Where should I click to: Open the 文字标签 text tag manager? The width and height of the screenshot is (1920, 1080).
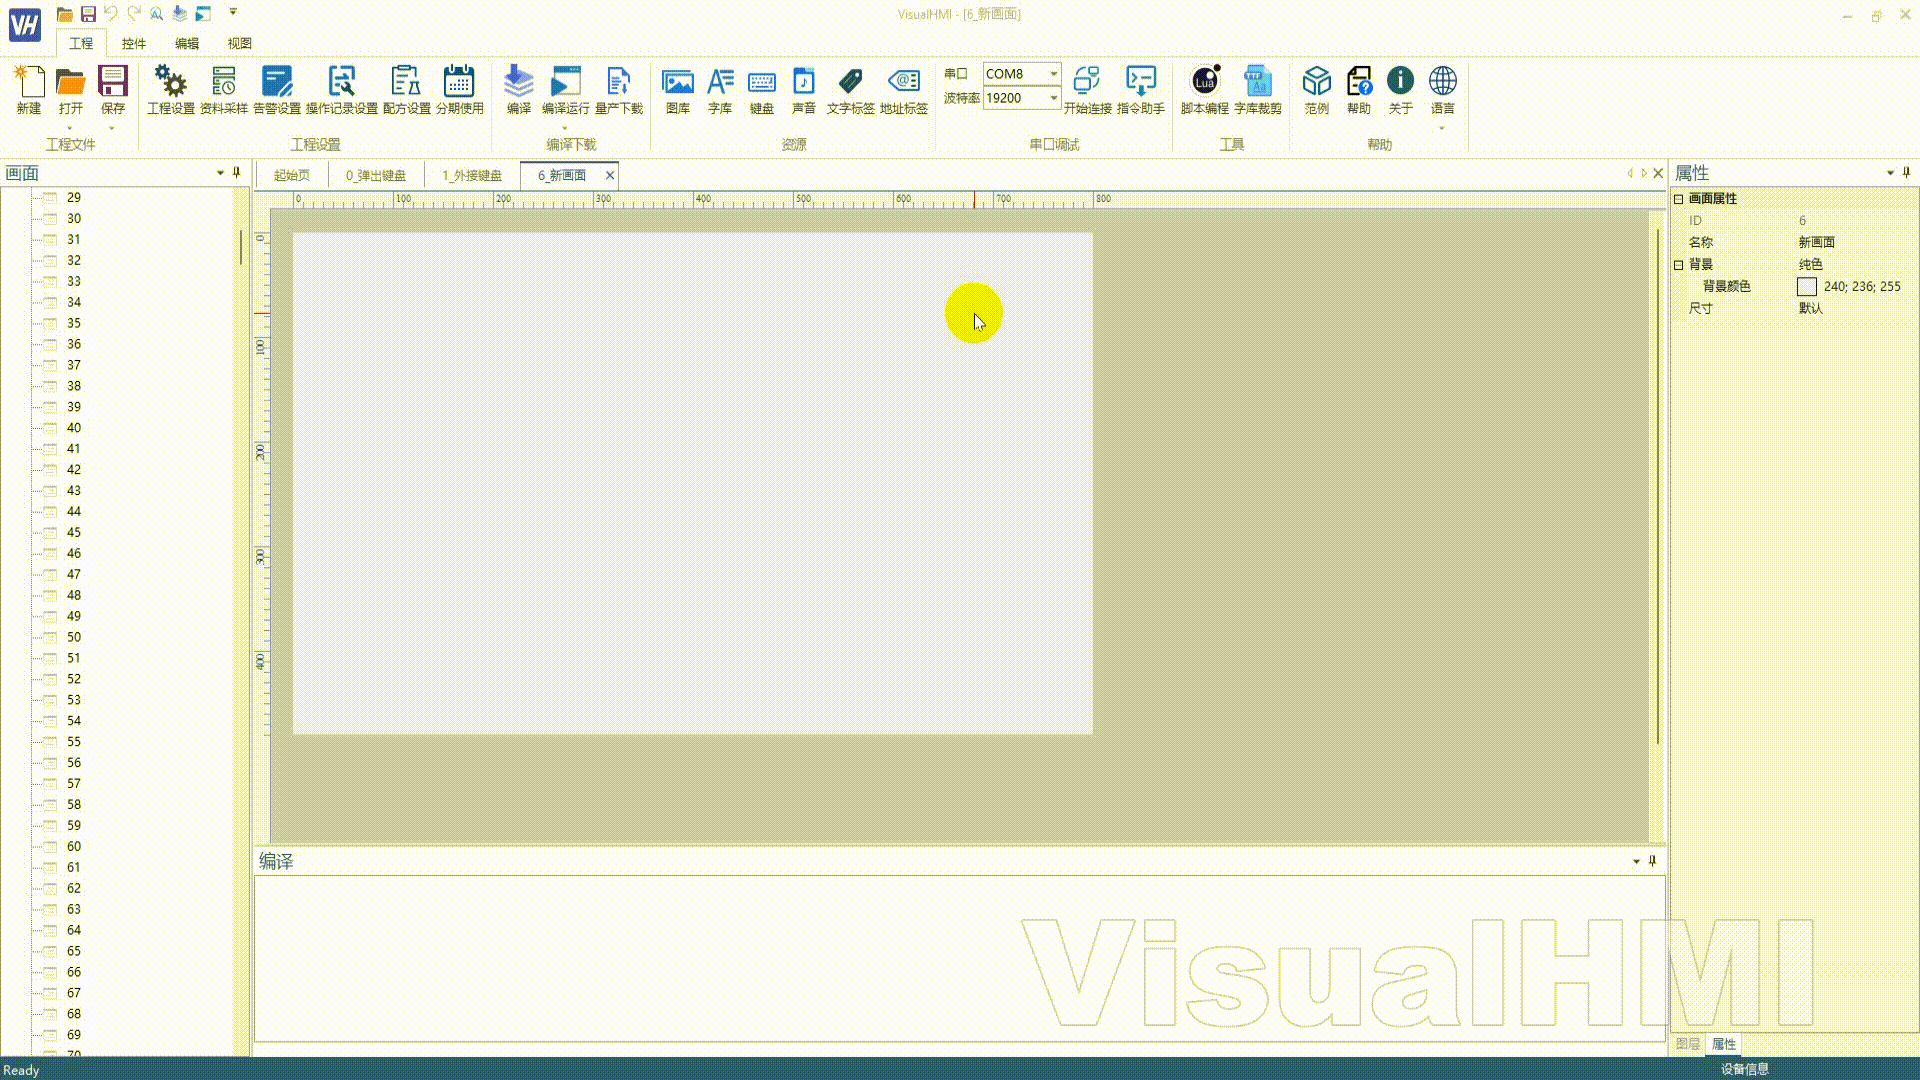click(851, 90)
